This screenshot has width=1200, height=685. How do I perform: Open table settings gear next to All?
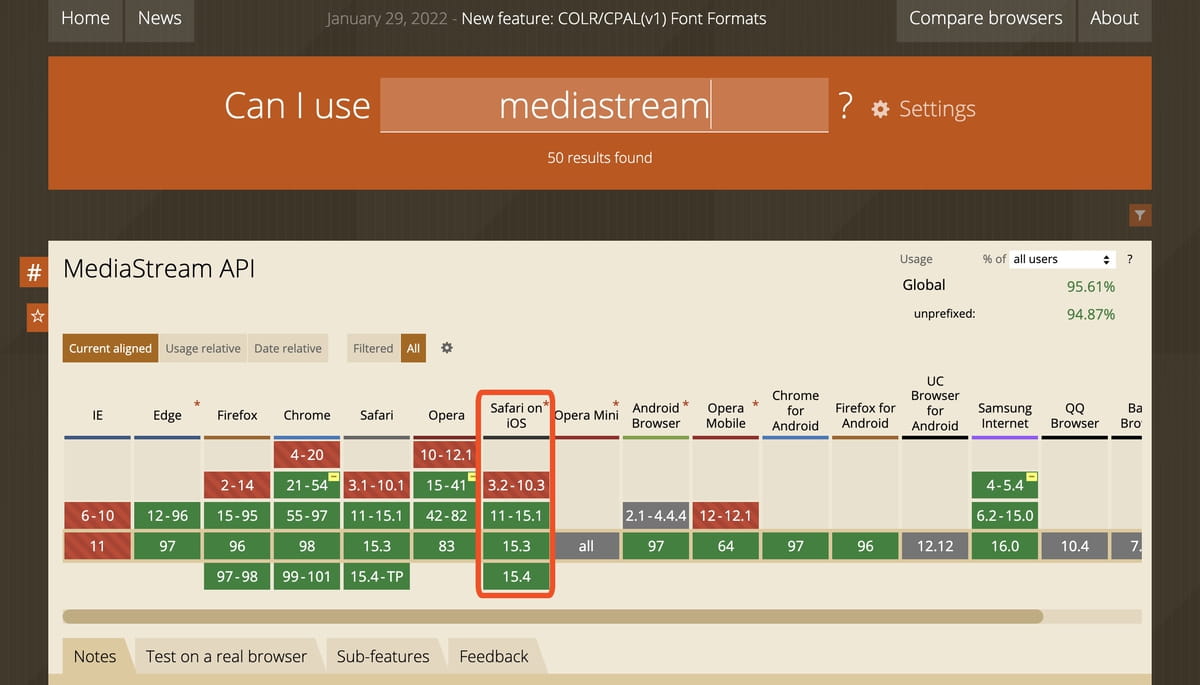click(x=447, y=348)
